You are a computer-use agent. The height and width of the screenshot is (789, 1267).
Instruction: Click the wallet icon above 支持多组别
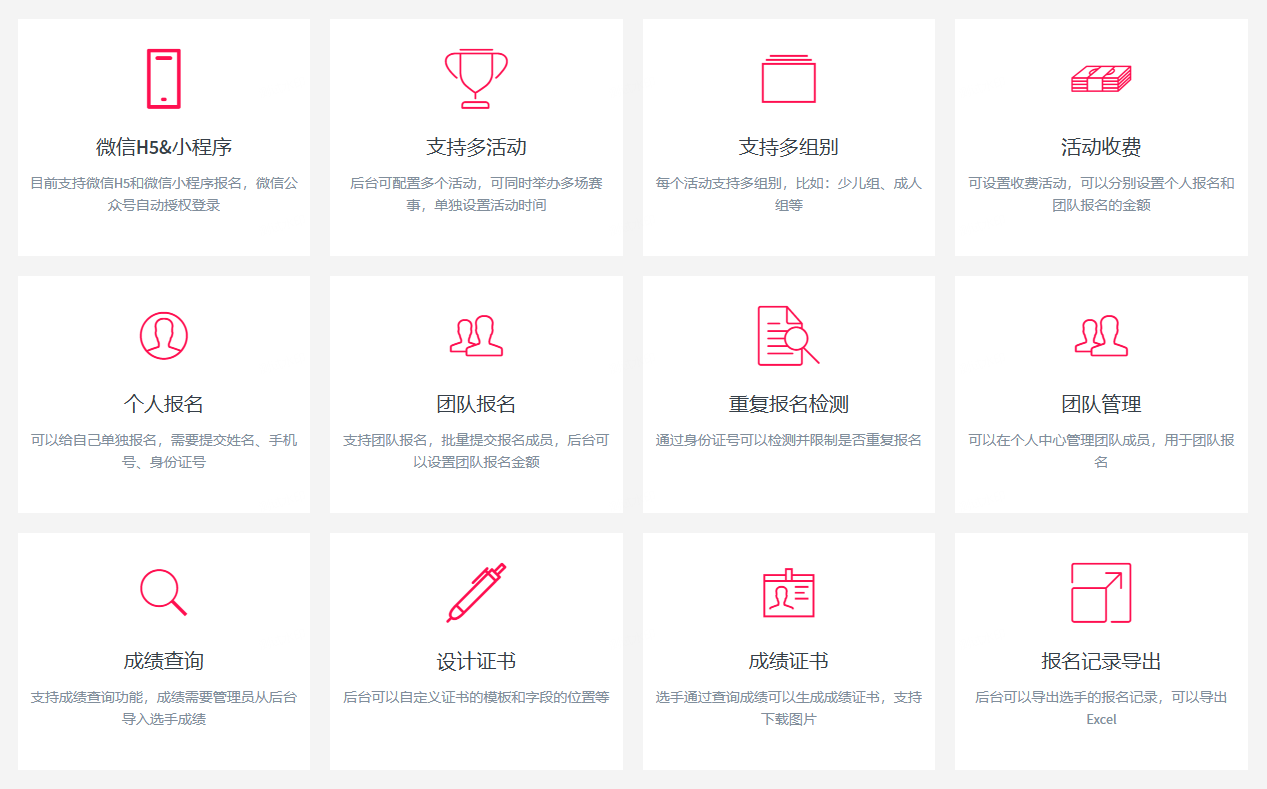click(789, 77)
